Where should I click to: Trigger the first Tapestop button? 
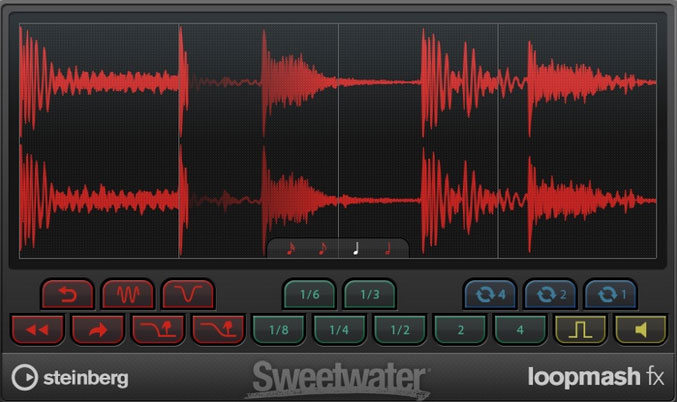point(158,330)
